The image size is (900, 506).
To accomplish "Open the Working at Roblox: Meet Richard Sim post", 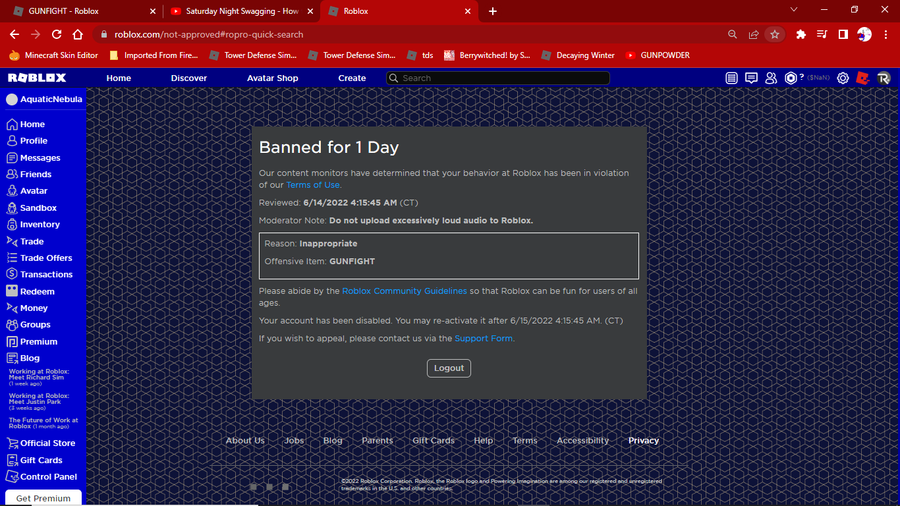I will (x=38, y=377).
